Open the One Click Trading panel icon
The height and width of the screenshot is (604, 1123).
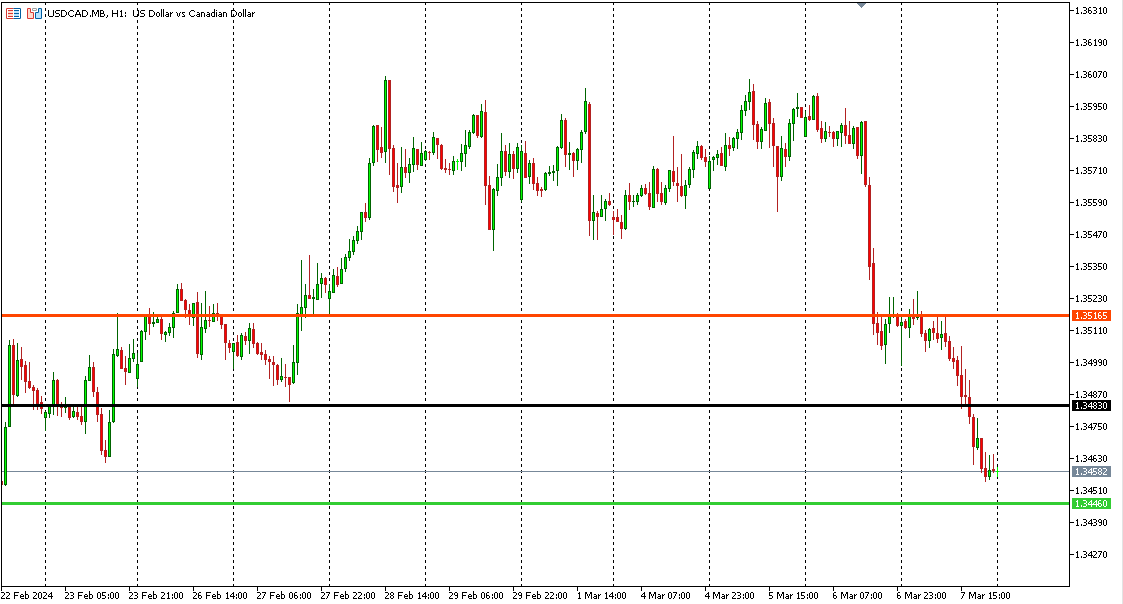(34, 14)
